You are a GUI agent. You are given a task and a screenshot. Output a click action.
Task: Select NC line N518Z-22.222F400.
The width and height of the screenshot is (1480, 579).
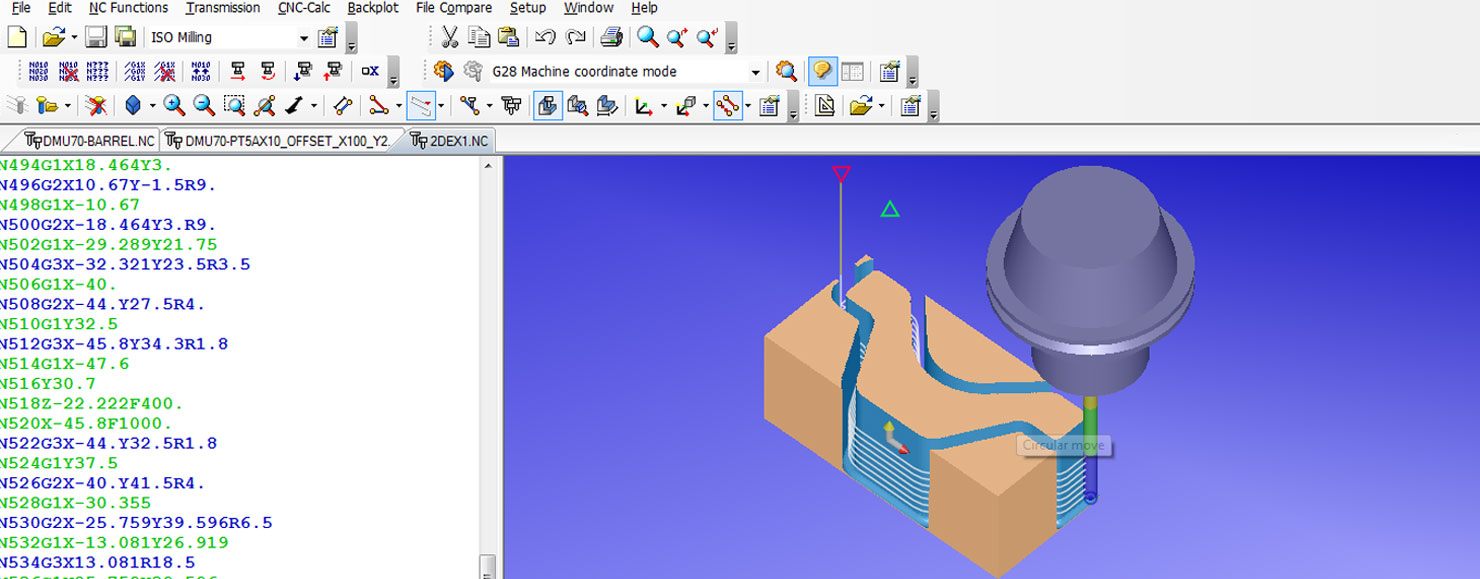tap(92, 403)
